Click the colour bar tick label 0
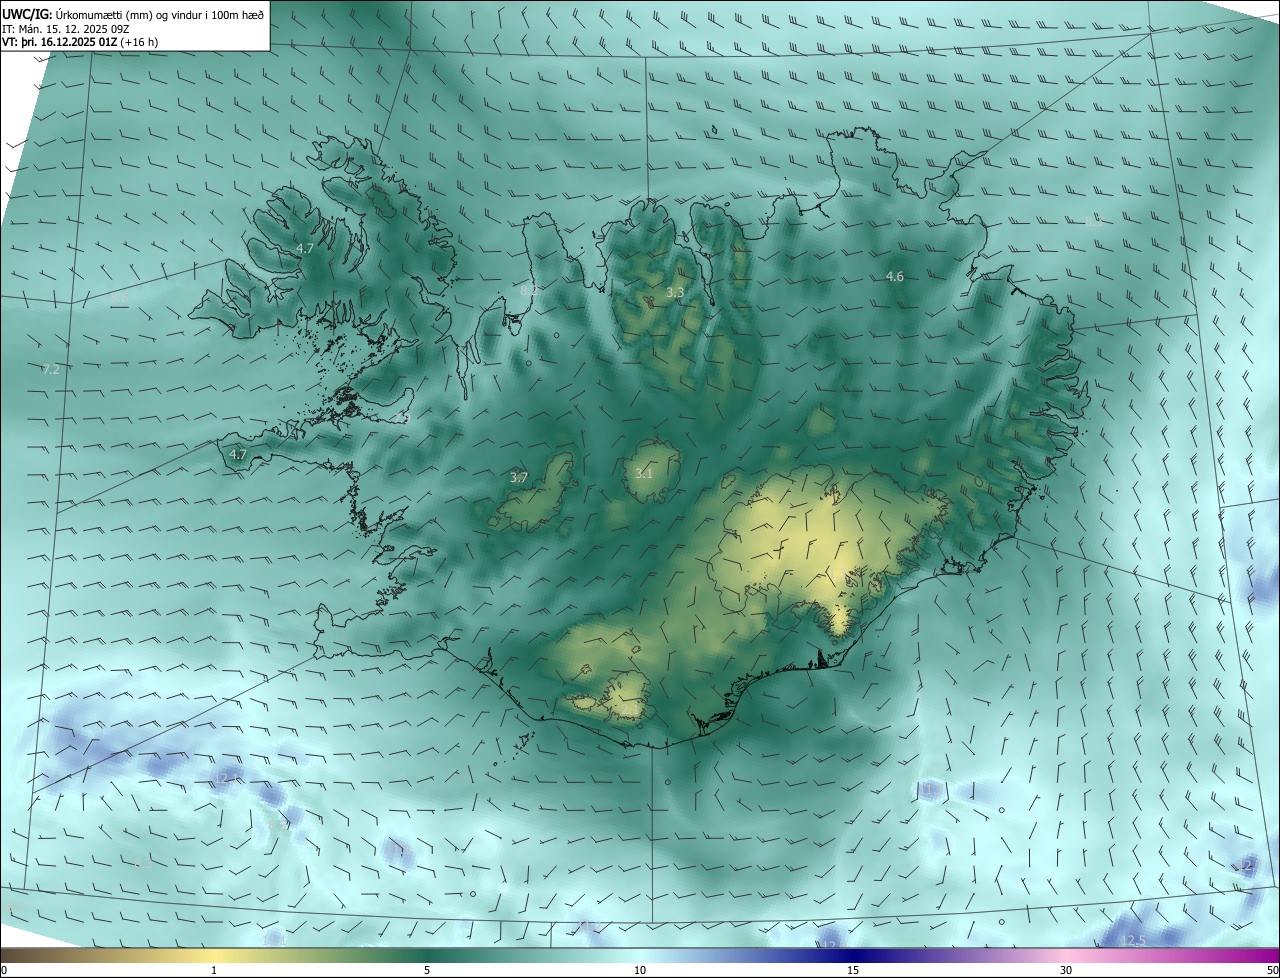Screen dimensions: 1280x978 click(4, 970)
